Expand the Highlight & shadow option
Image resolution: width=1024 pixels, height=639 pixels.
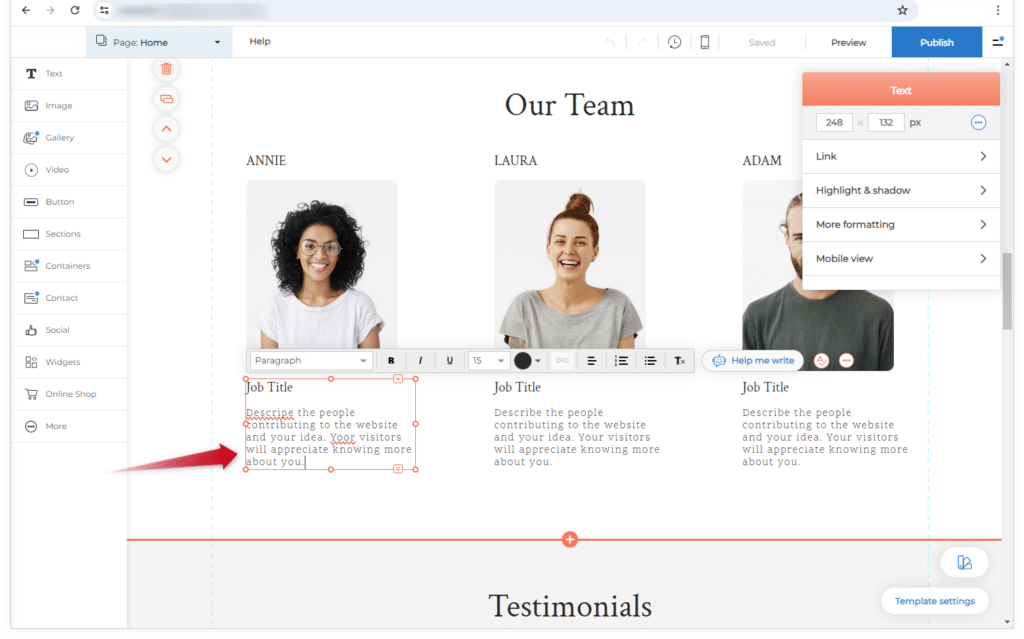click(x=901, y=190)
